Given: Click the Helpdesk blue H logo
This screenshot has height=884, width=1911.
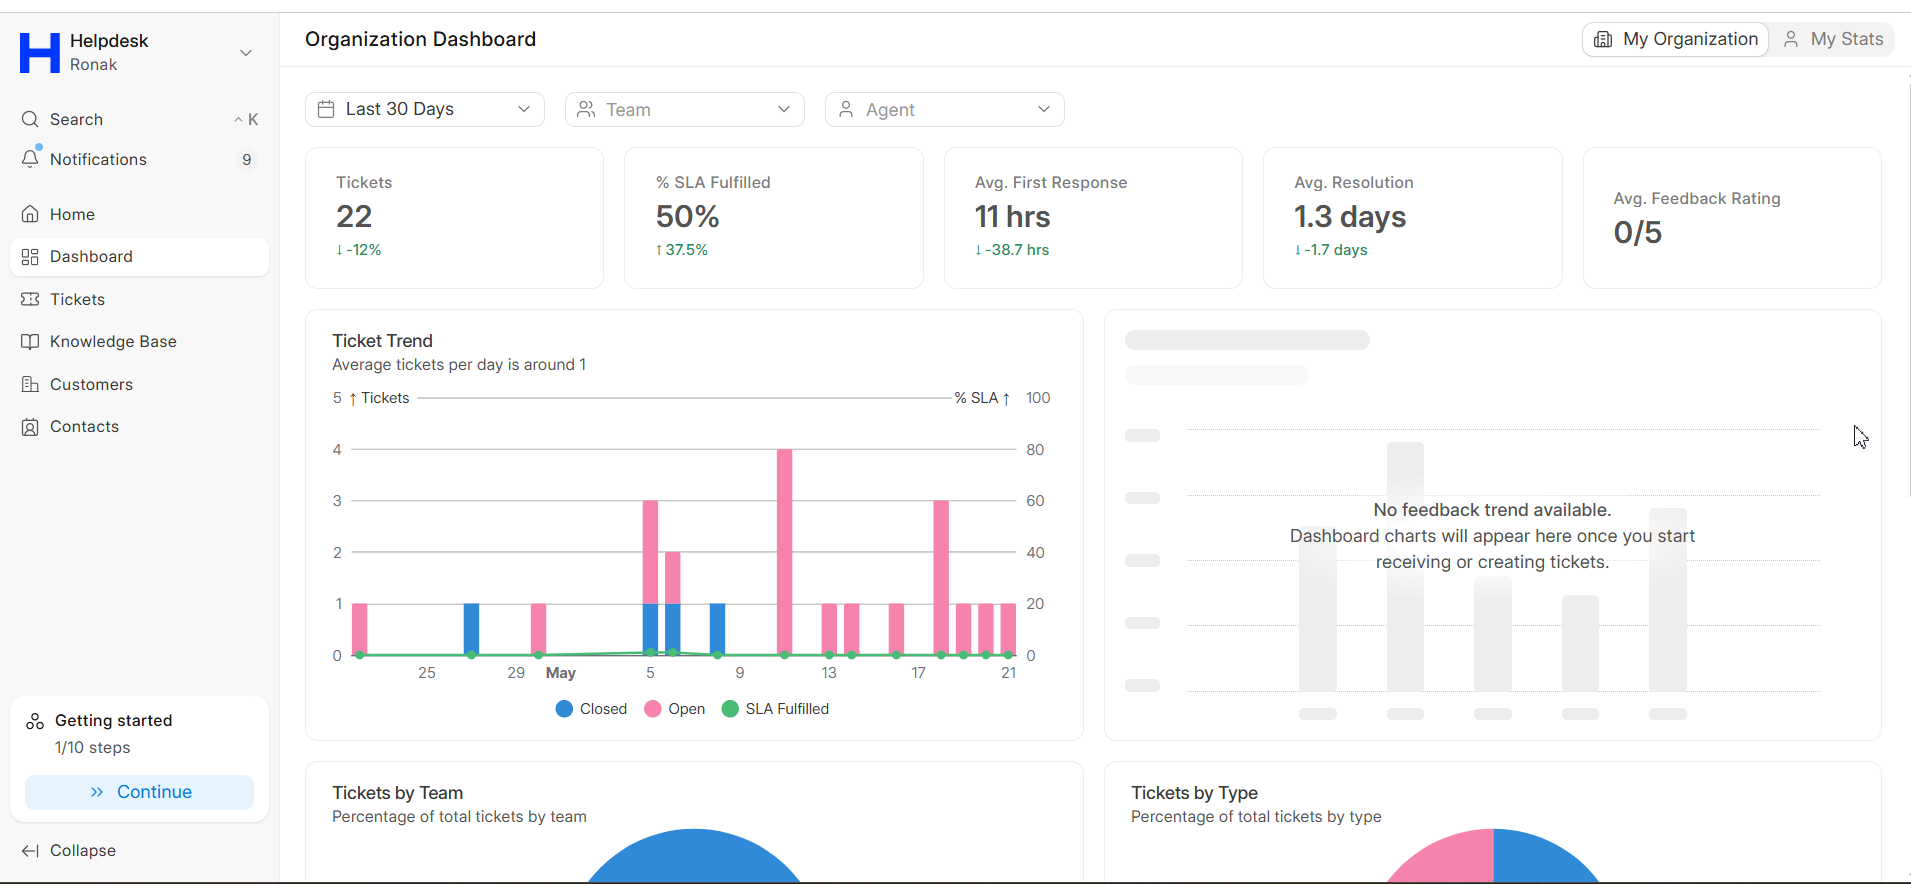Looking at the screenshot, I should (x=40, y=53).
